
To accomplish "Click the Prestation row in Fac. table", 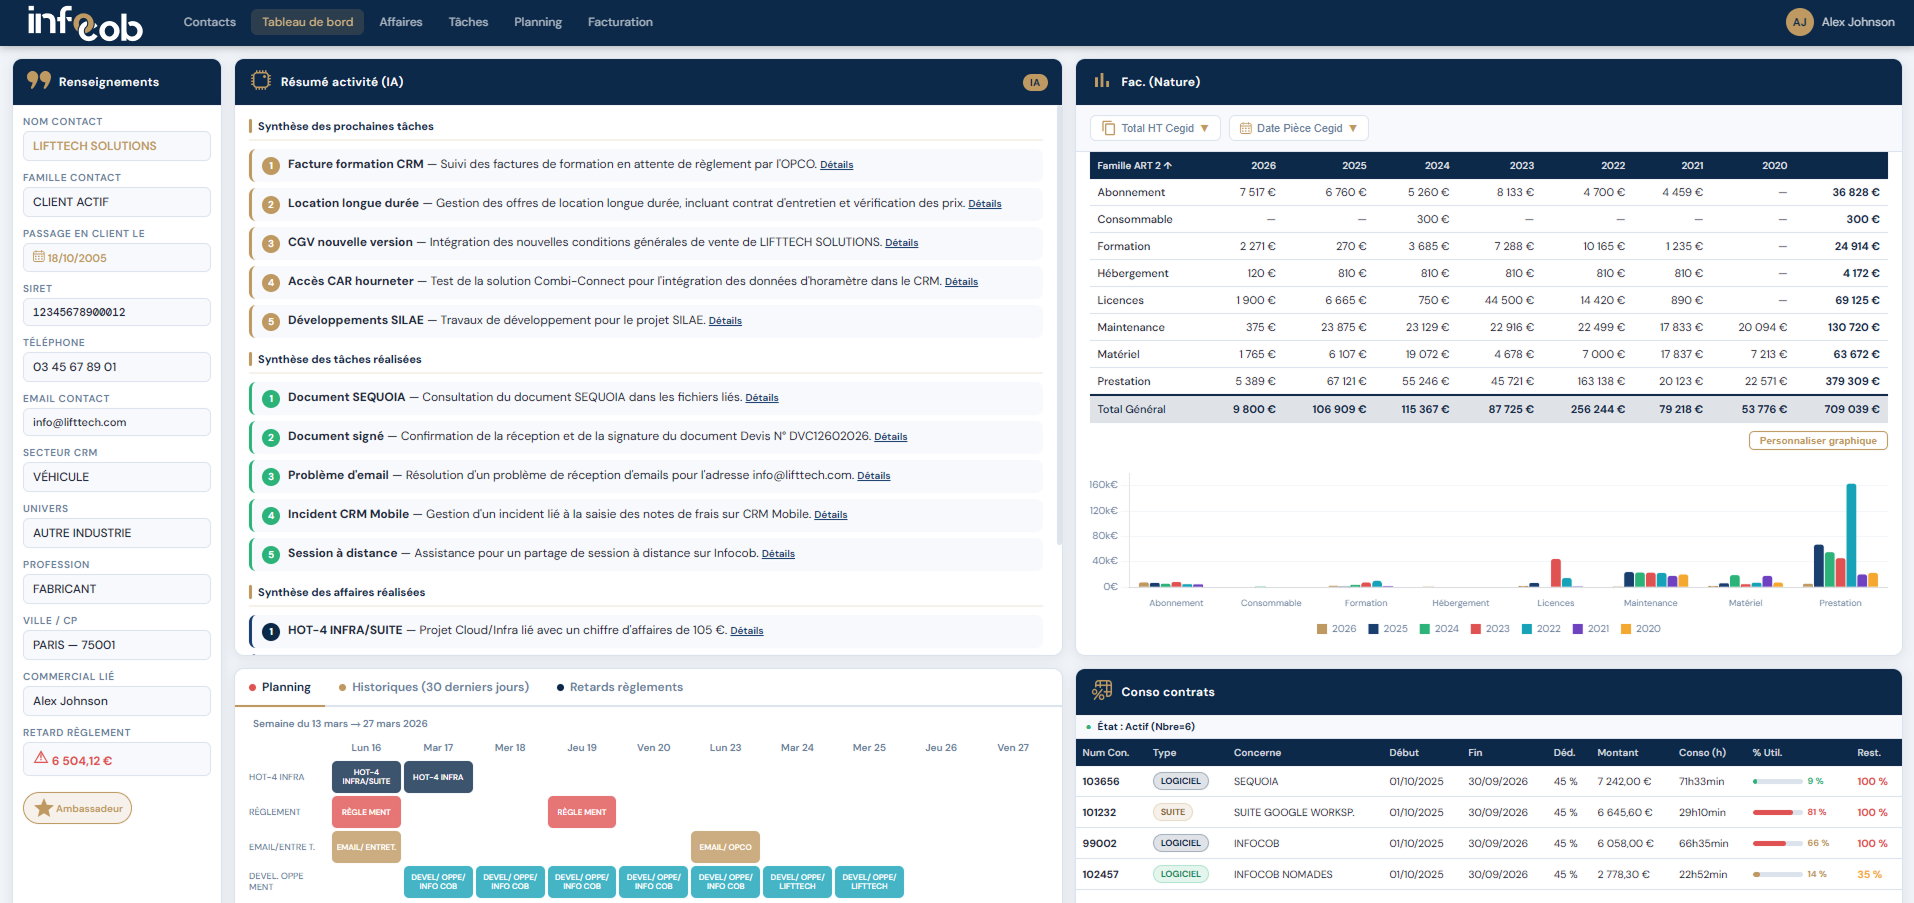I will coord(1488,381).
